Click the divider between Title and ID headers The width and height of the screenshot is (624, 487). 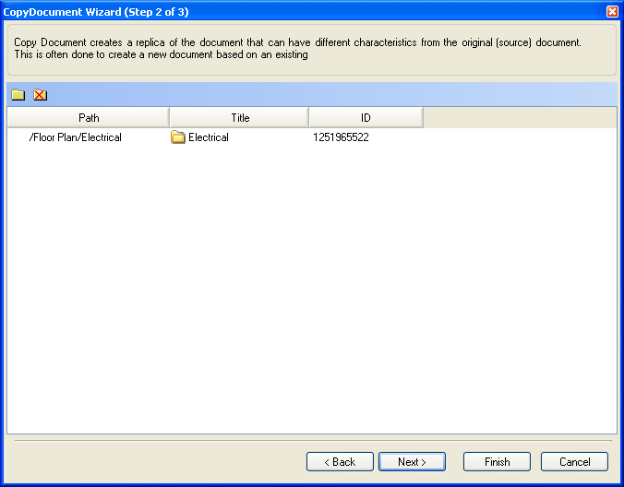tap(309, 118)
